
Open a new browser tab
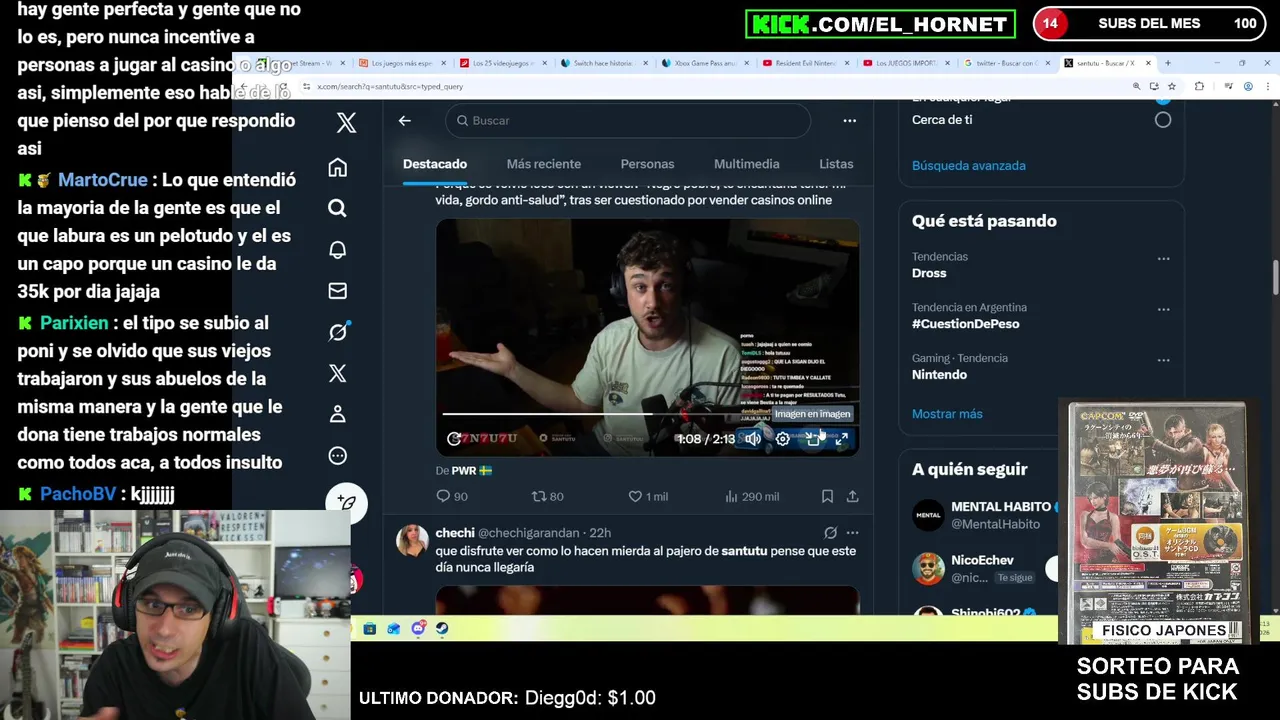pos(1167,63)
